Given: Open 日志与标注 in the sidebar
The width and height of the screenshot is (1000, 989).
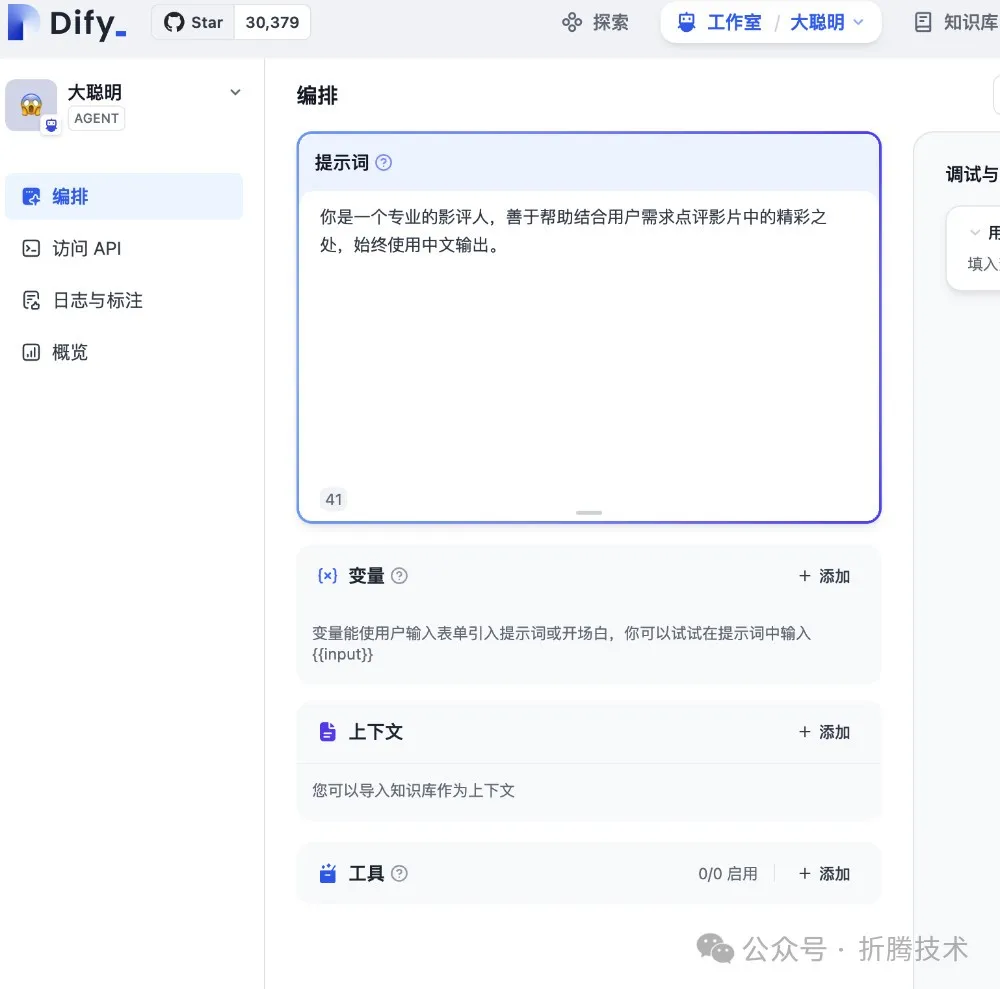Looking at the screenshot, I should [x=124, y=300].
